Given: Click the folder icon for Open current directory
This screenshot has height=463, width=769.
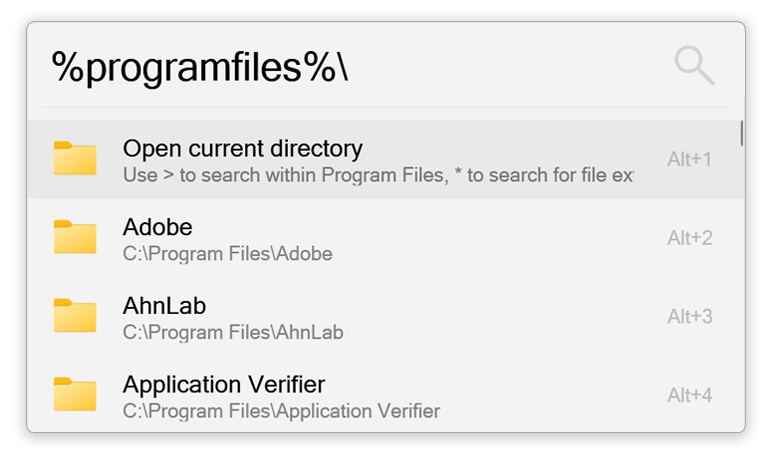Looking at the screenshot, I should tap(75, 159).
